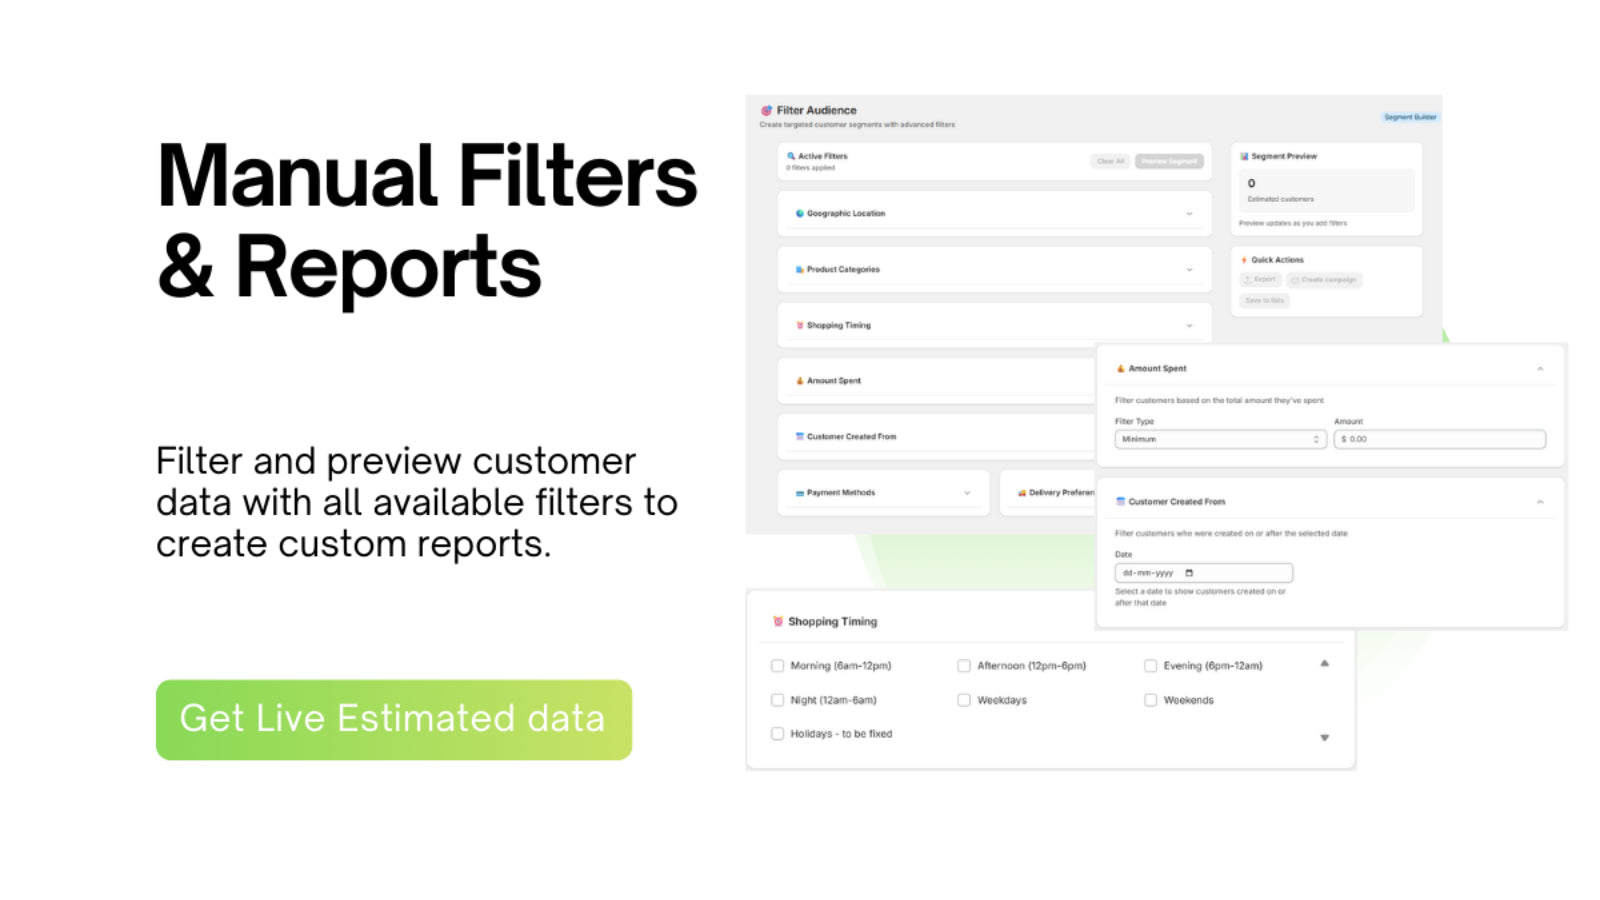Screen dimensions: 1600x900
Task: Click the Payment Methods card icon
Action: (x=799, y=492)
